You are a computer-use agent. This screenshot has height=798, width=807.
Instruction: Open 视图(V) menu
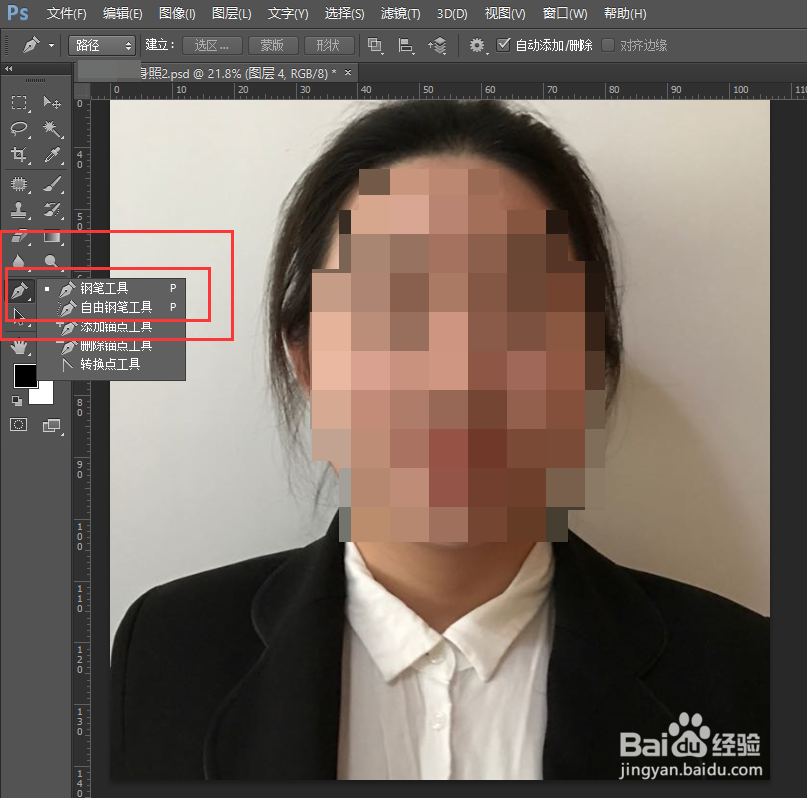click(505, 13)
